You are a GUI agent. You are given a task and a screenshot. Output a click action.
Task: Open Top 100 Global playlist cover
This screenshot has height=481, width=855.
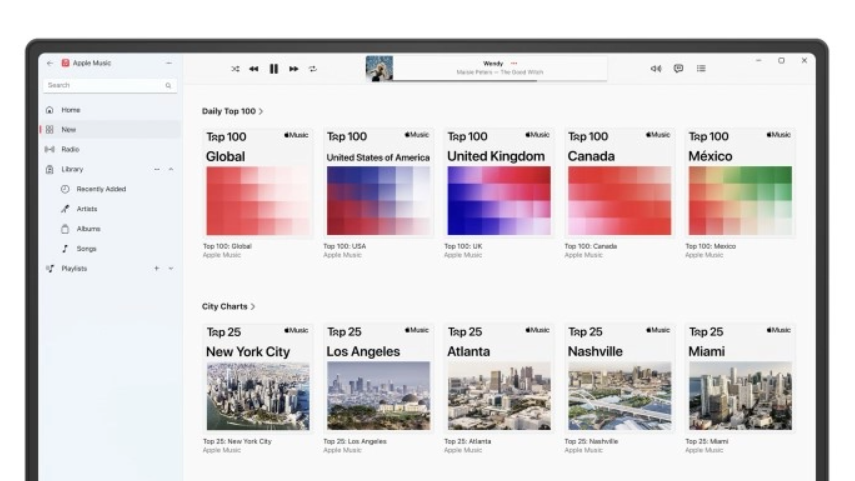click(x=258, y=183)
